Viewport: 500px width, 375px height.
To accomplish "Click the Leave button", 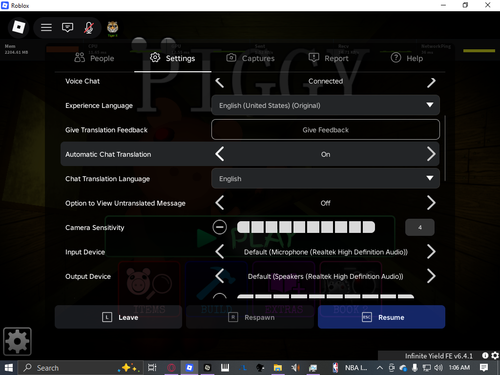I will (x=118, y=317).
